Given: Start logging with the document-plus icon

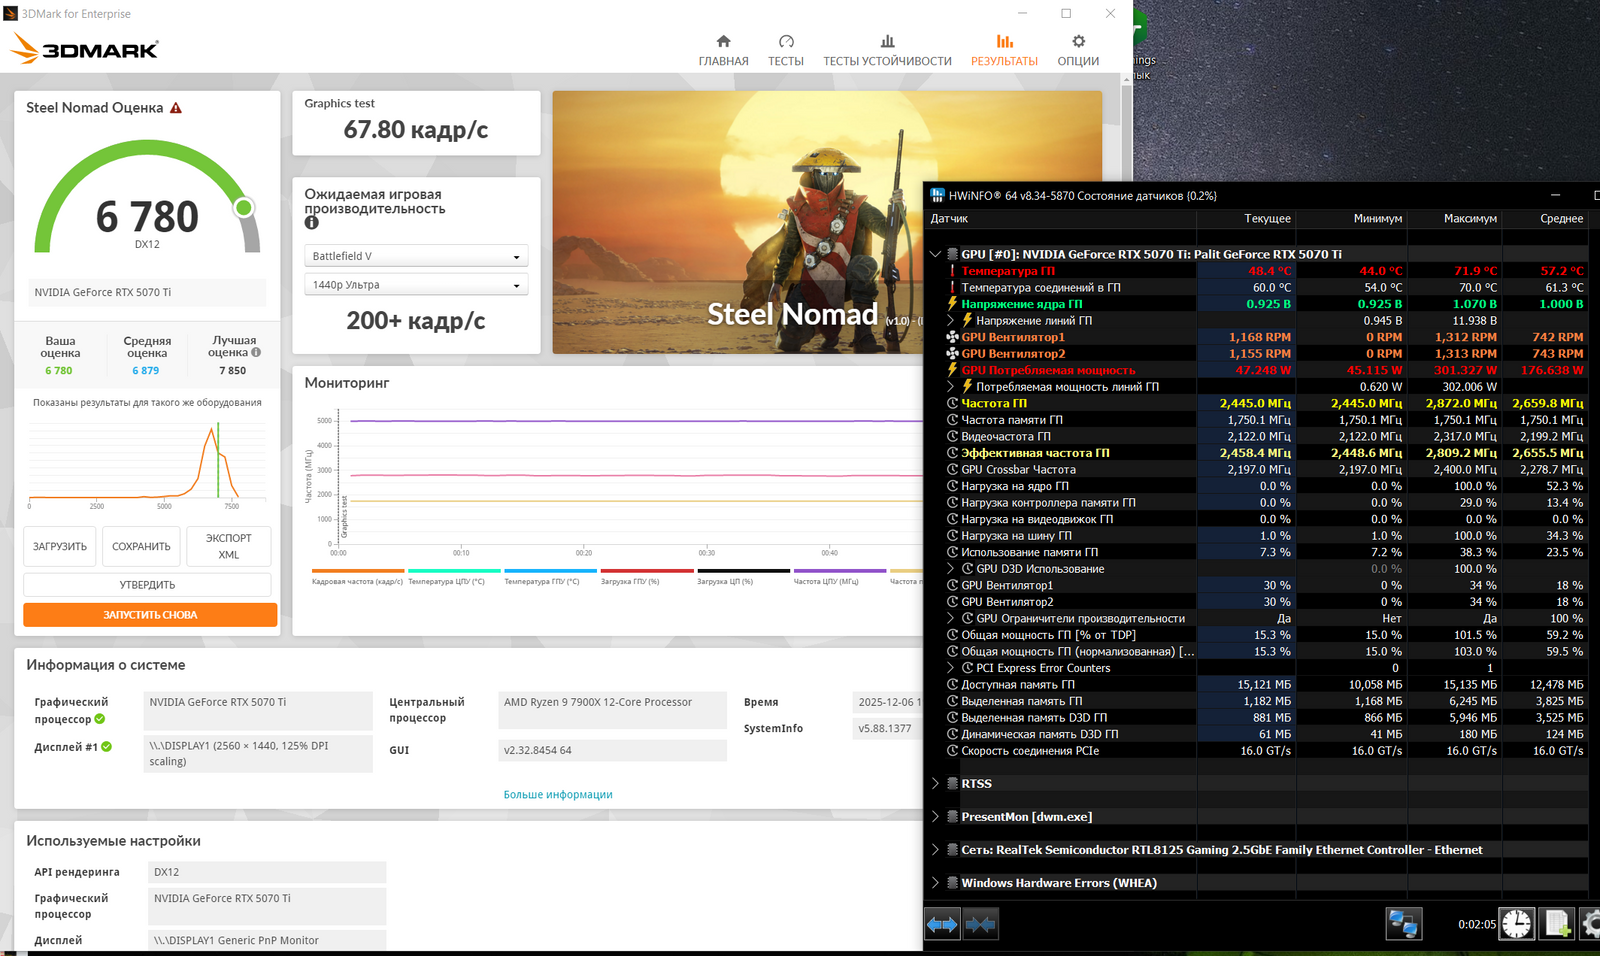Looking at the screenshot, I should pos(1557,924).
